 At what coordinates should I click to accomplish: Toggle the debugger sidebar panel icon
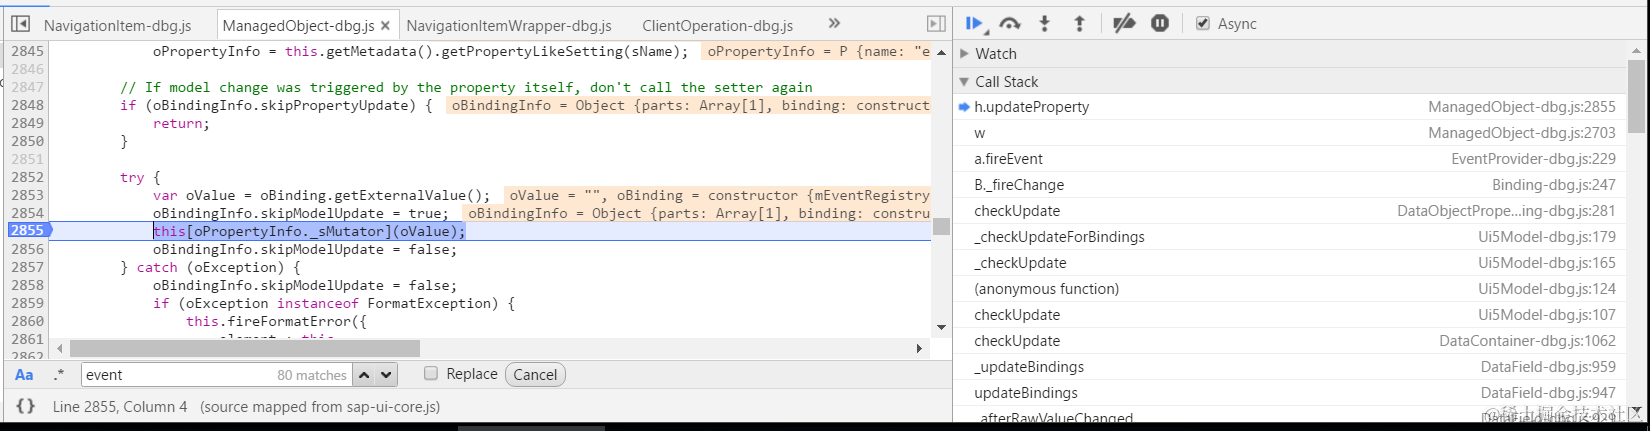[x=936, y=24]
